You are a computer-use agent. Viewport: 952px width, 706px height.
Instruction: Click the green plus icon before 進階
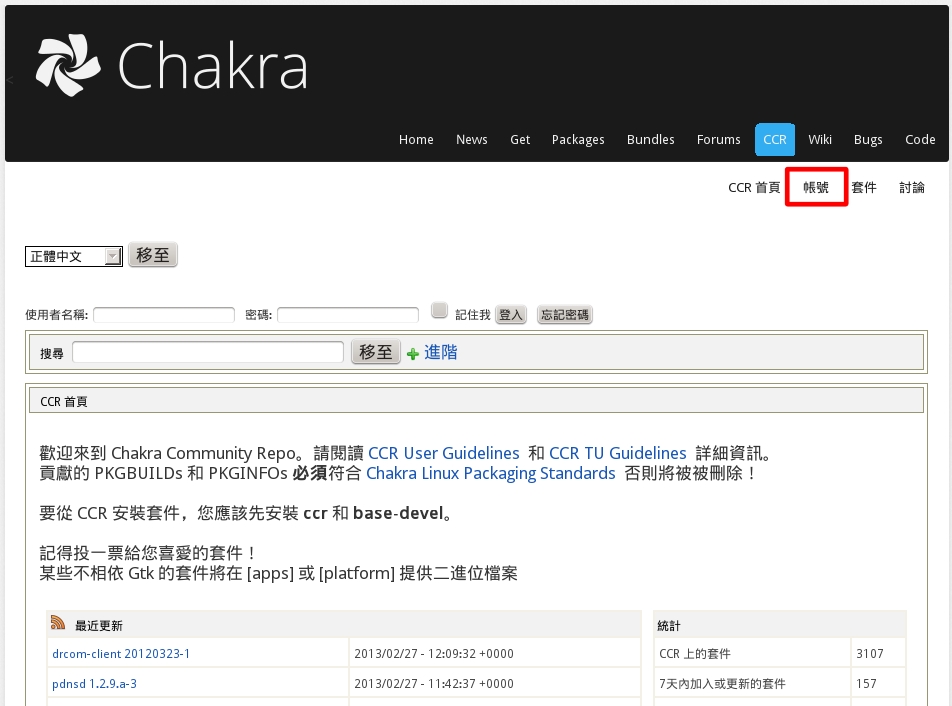click(x=413, y=354)
